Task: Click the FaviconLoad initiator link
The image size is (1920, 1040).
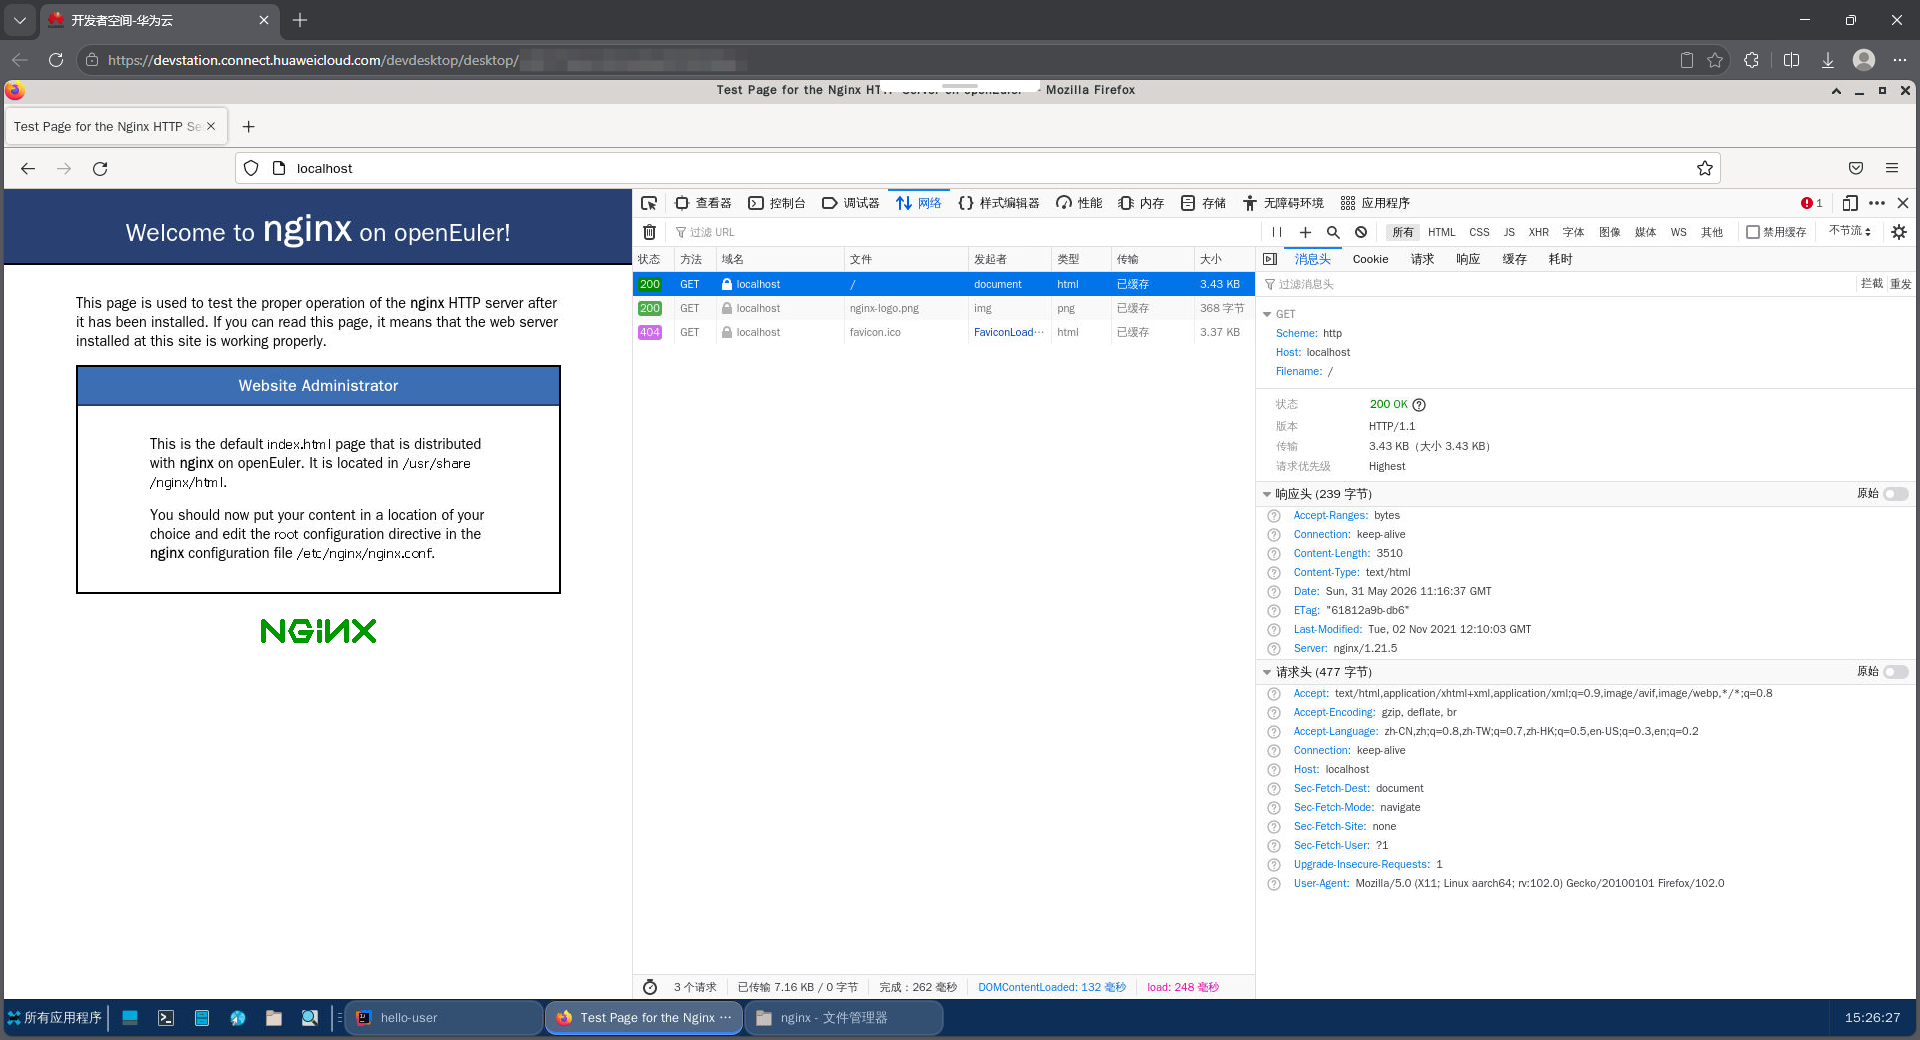Action: click(1008, 332)
